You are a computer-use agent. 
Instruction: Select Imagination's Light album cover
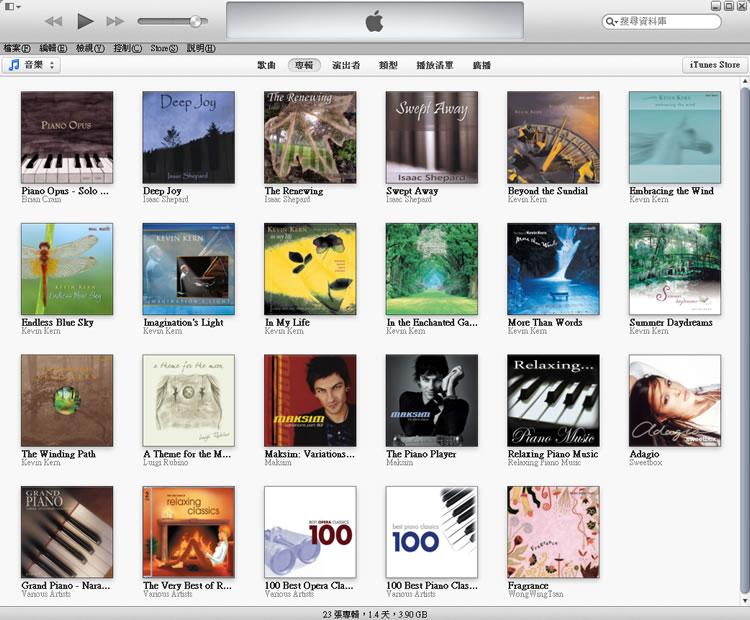click(x=189, y=269)
